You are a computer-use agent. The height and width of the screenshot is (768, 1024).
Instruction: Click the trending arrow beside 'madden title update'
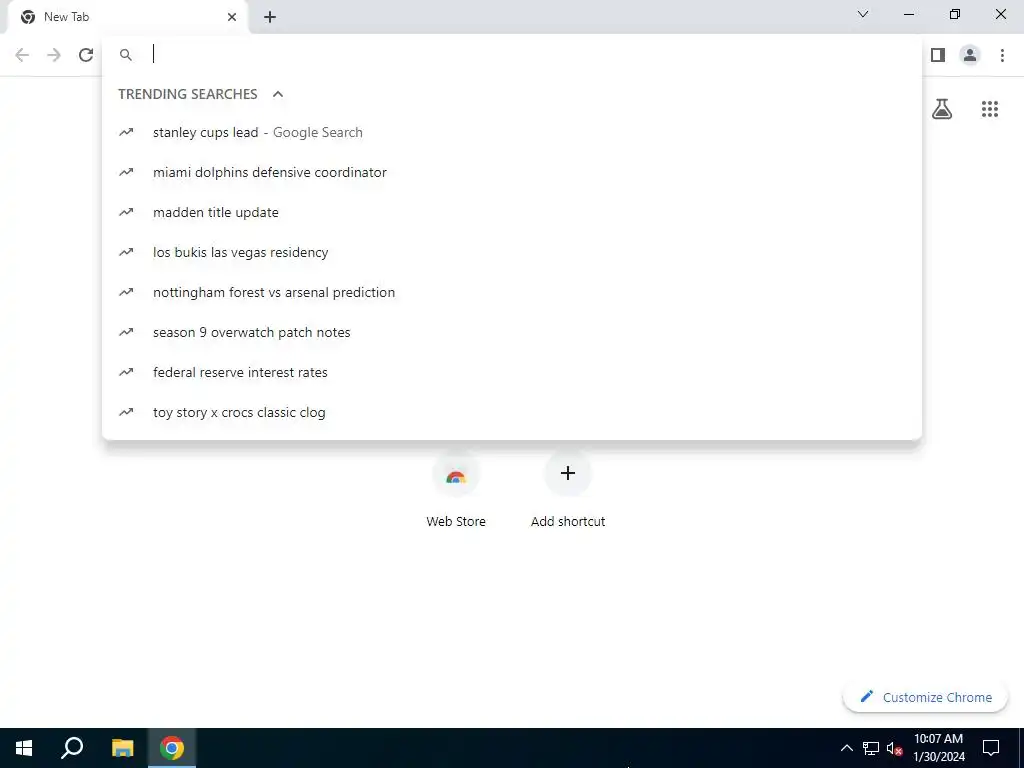(x=126, y=212)
